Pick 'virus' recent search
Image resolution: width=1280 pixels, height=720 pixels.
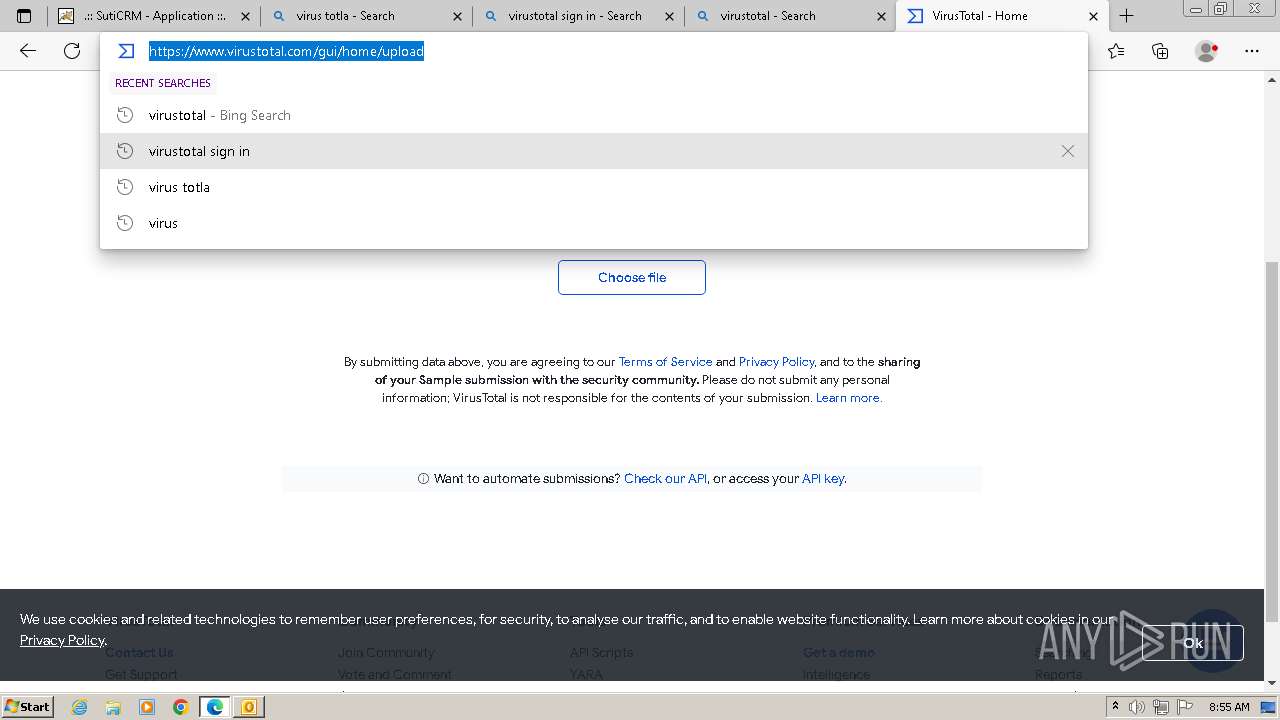(594, 223)
